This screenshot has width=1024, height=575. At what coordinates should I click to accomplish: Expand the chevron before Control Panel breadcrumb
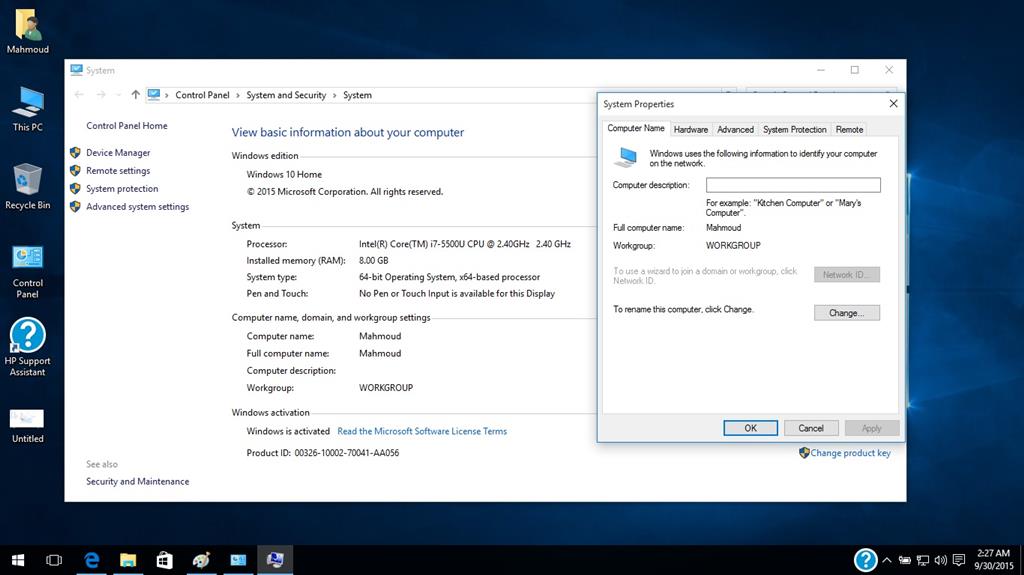pyautogui.click(x=167, y=95)
